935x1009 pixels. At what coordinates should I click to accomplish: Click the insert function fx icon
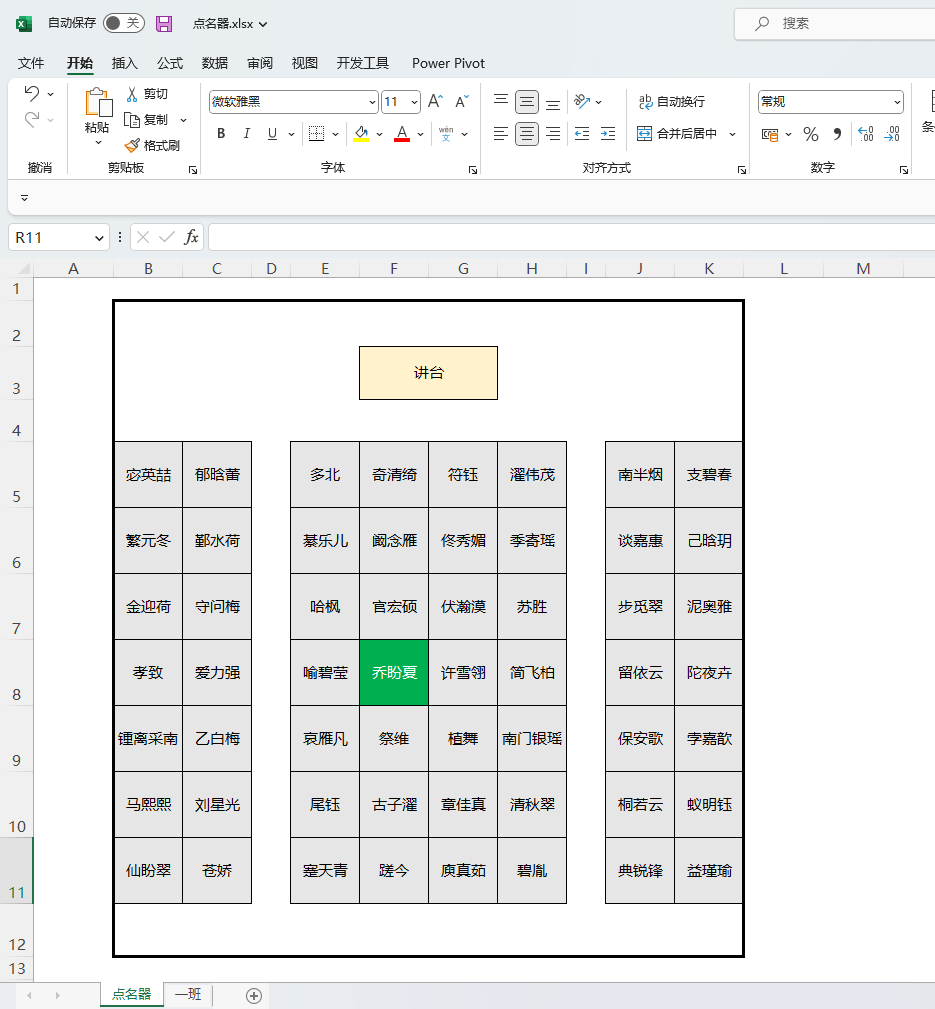(x=191, y=237)
